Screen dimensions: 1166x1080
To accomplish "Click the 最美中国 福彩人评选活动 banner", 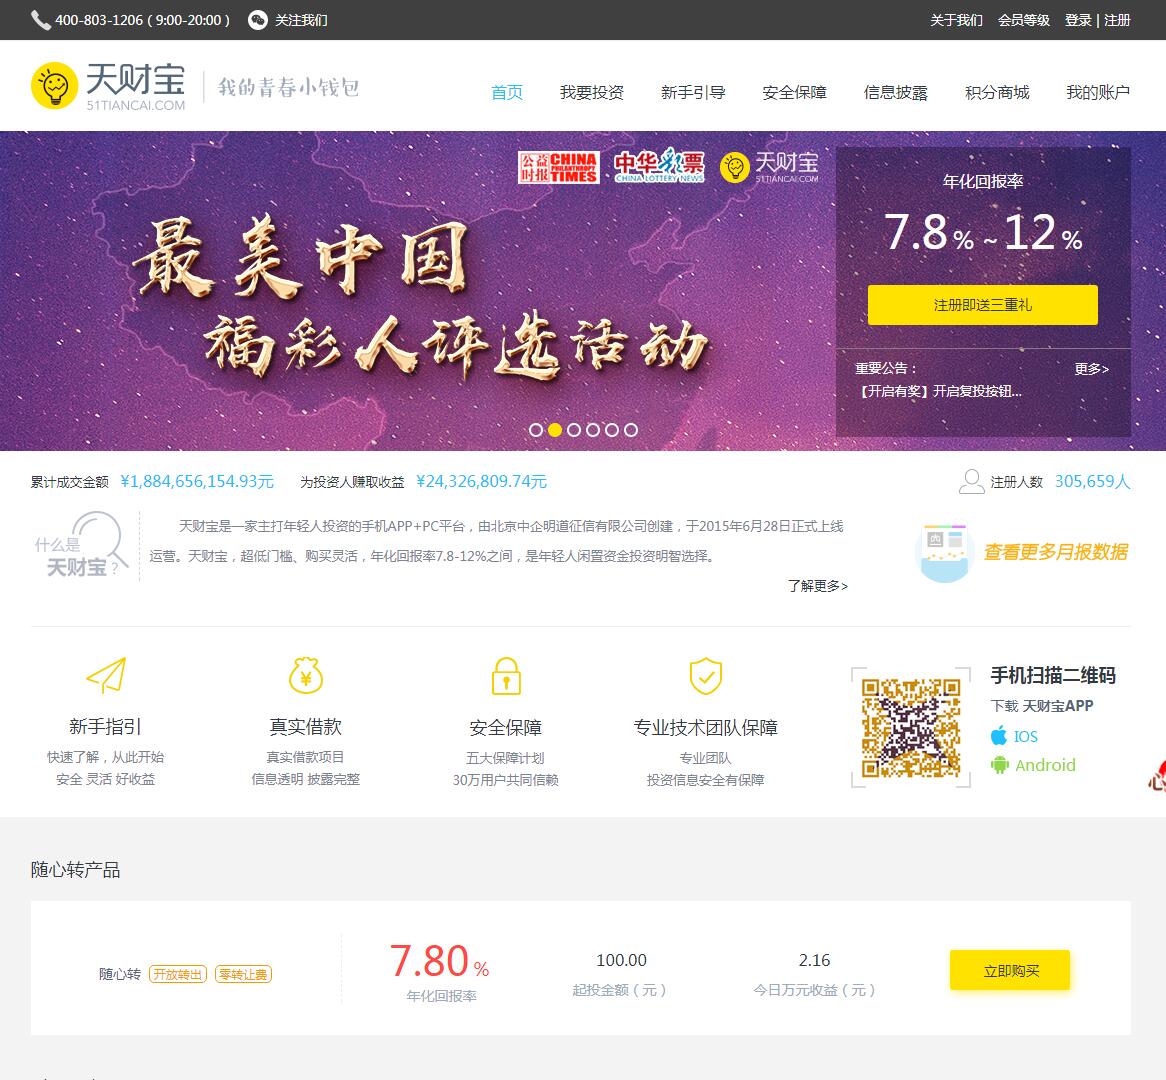I will point(420,298).
